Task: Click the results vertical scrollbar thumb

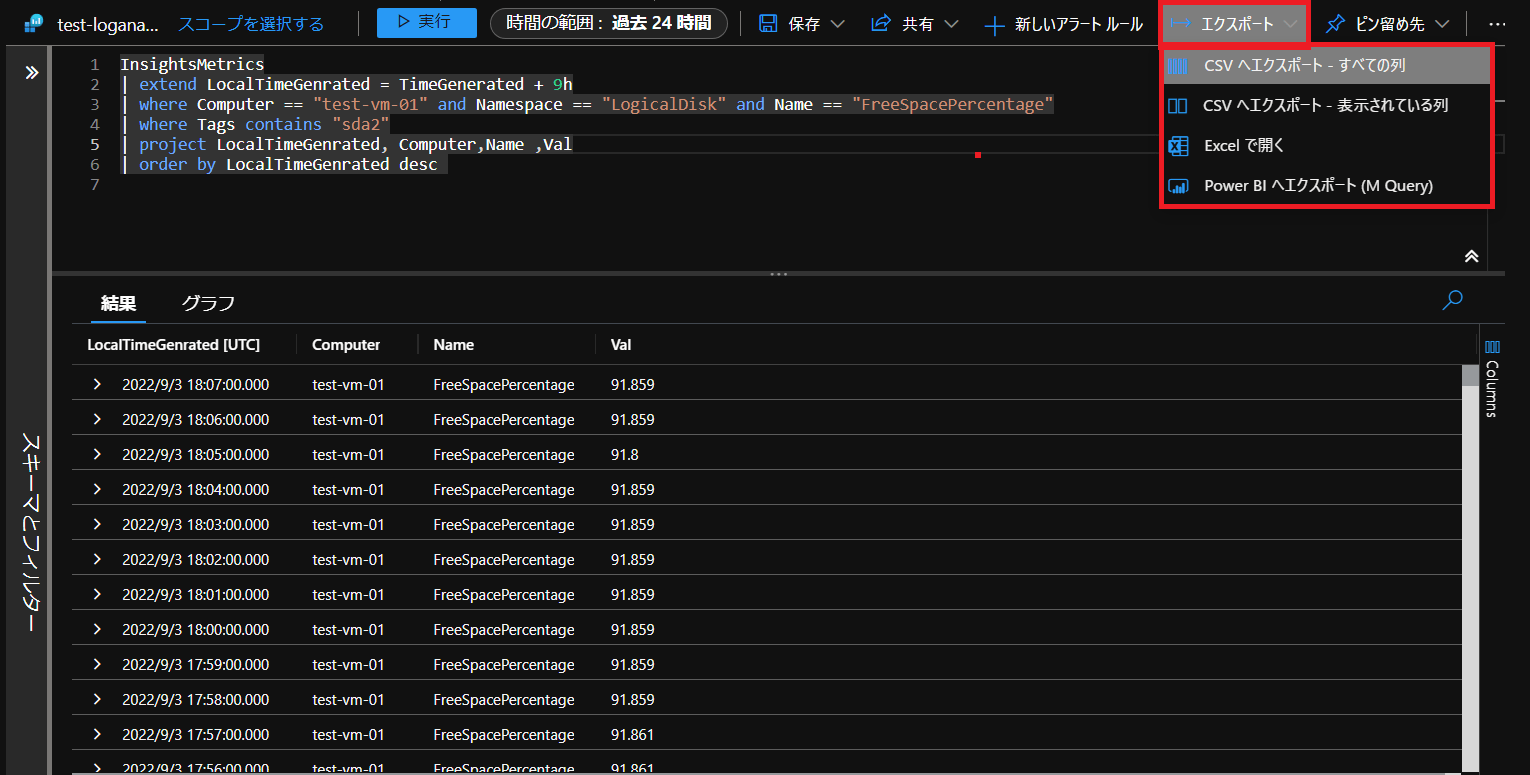Action: pyautogui.click(x=1470, y=375)
